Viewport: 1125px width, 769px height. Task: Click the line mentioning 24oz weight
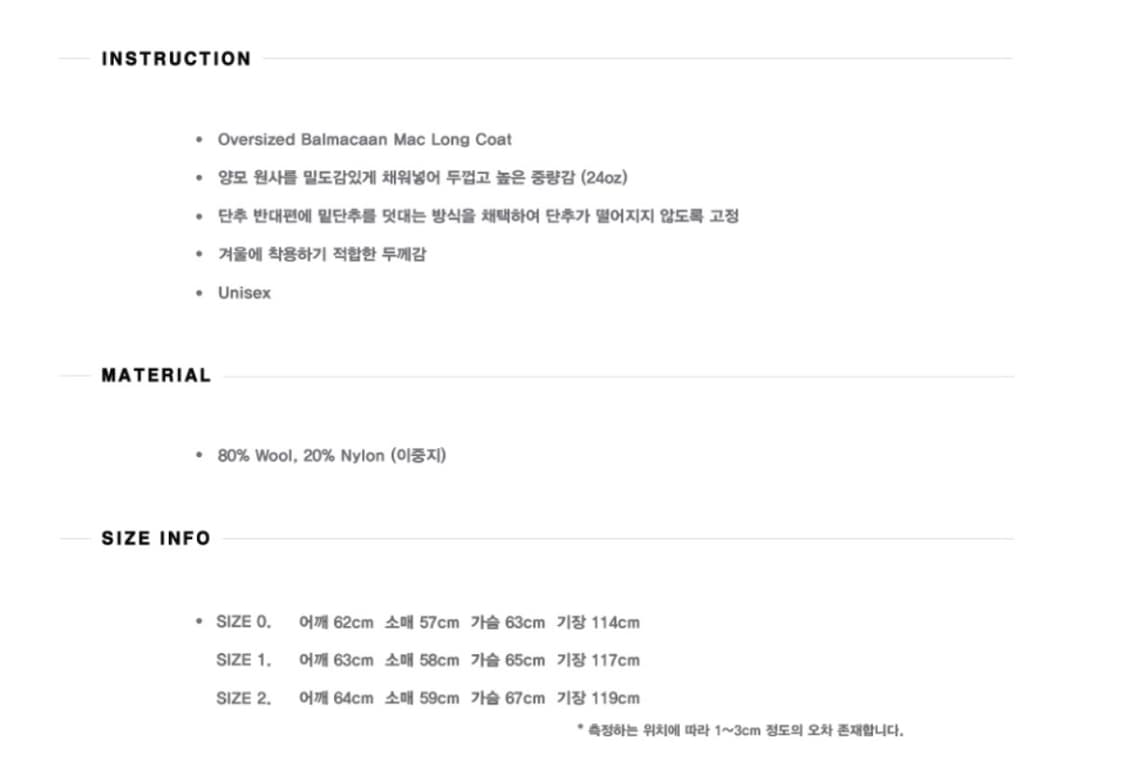[x=422, y=177]
